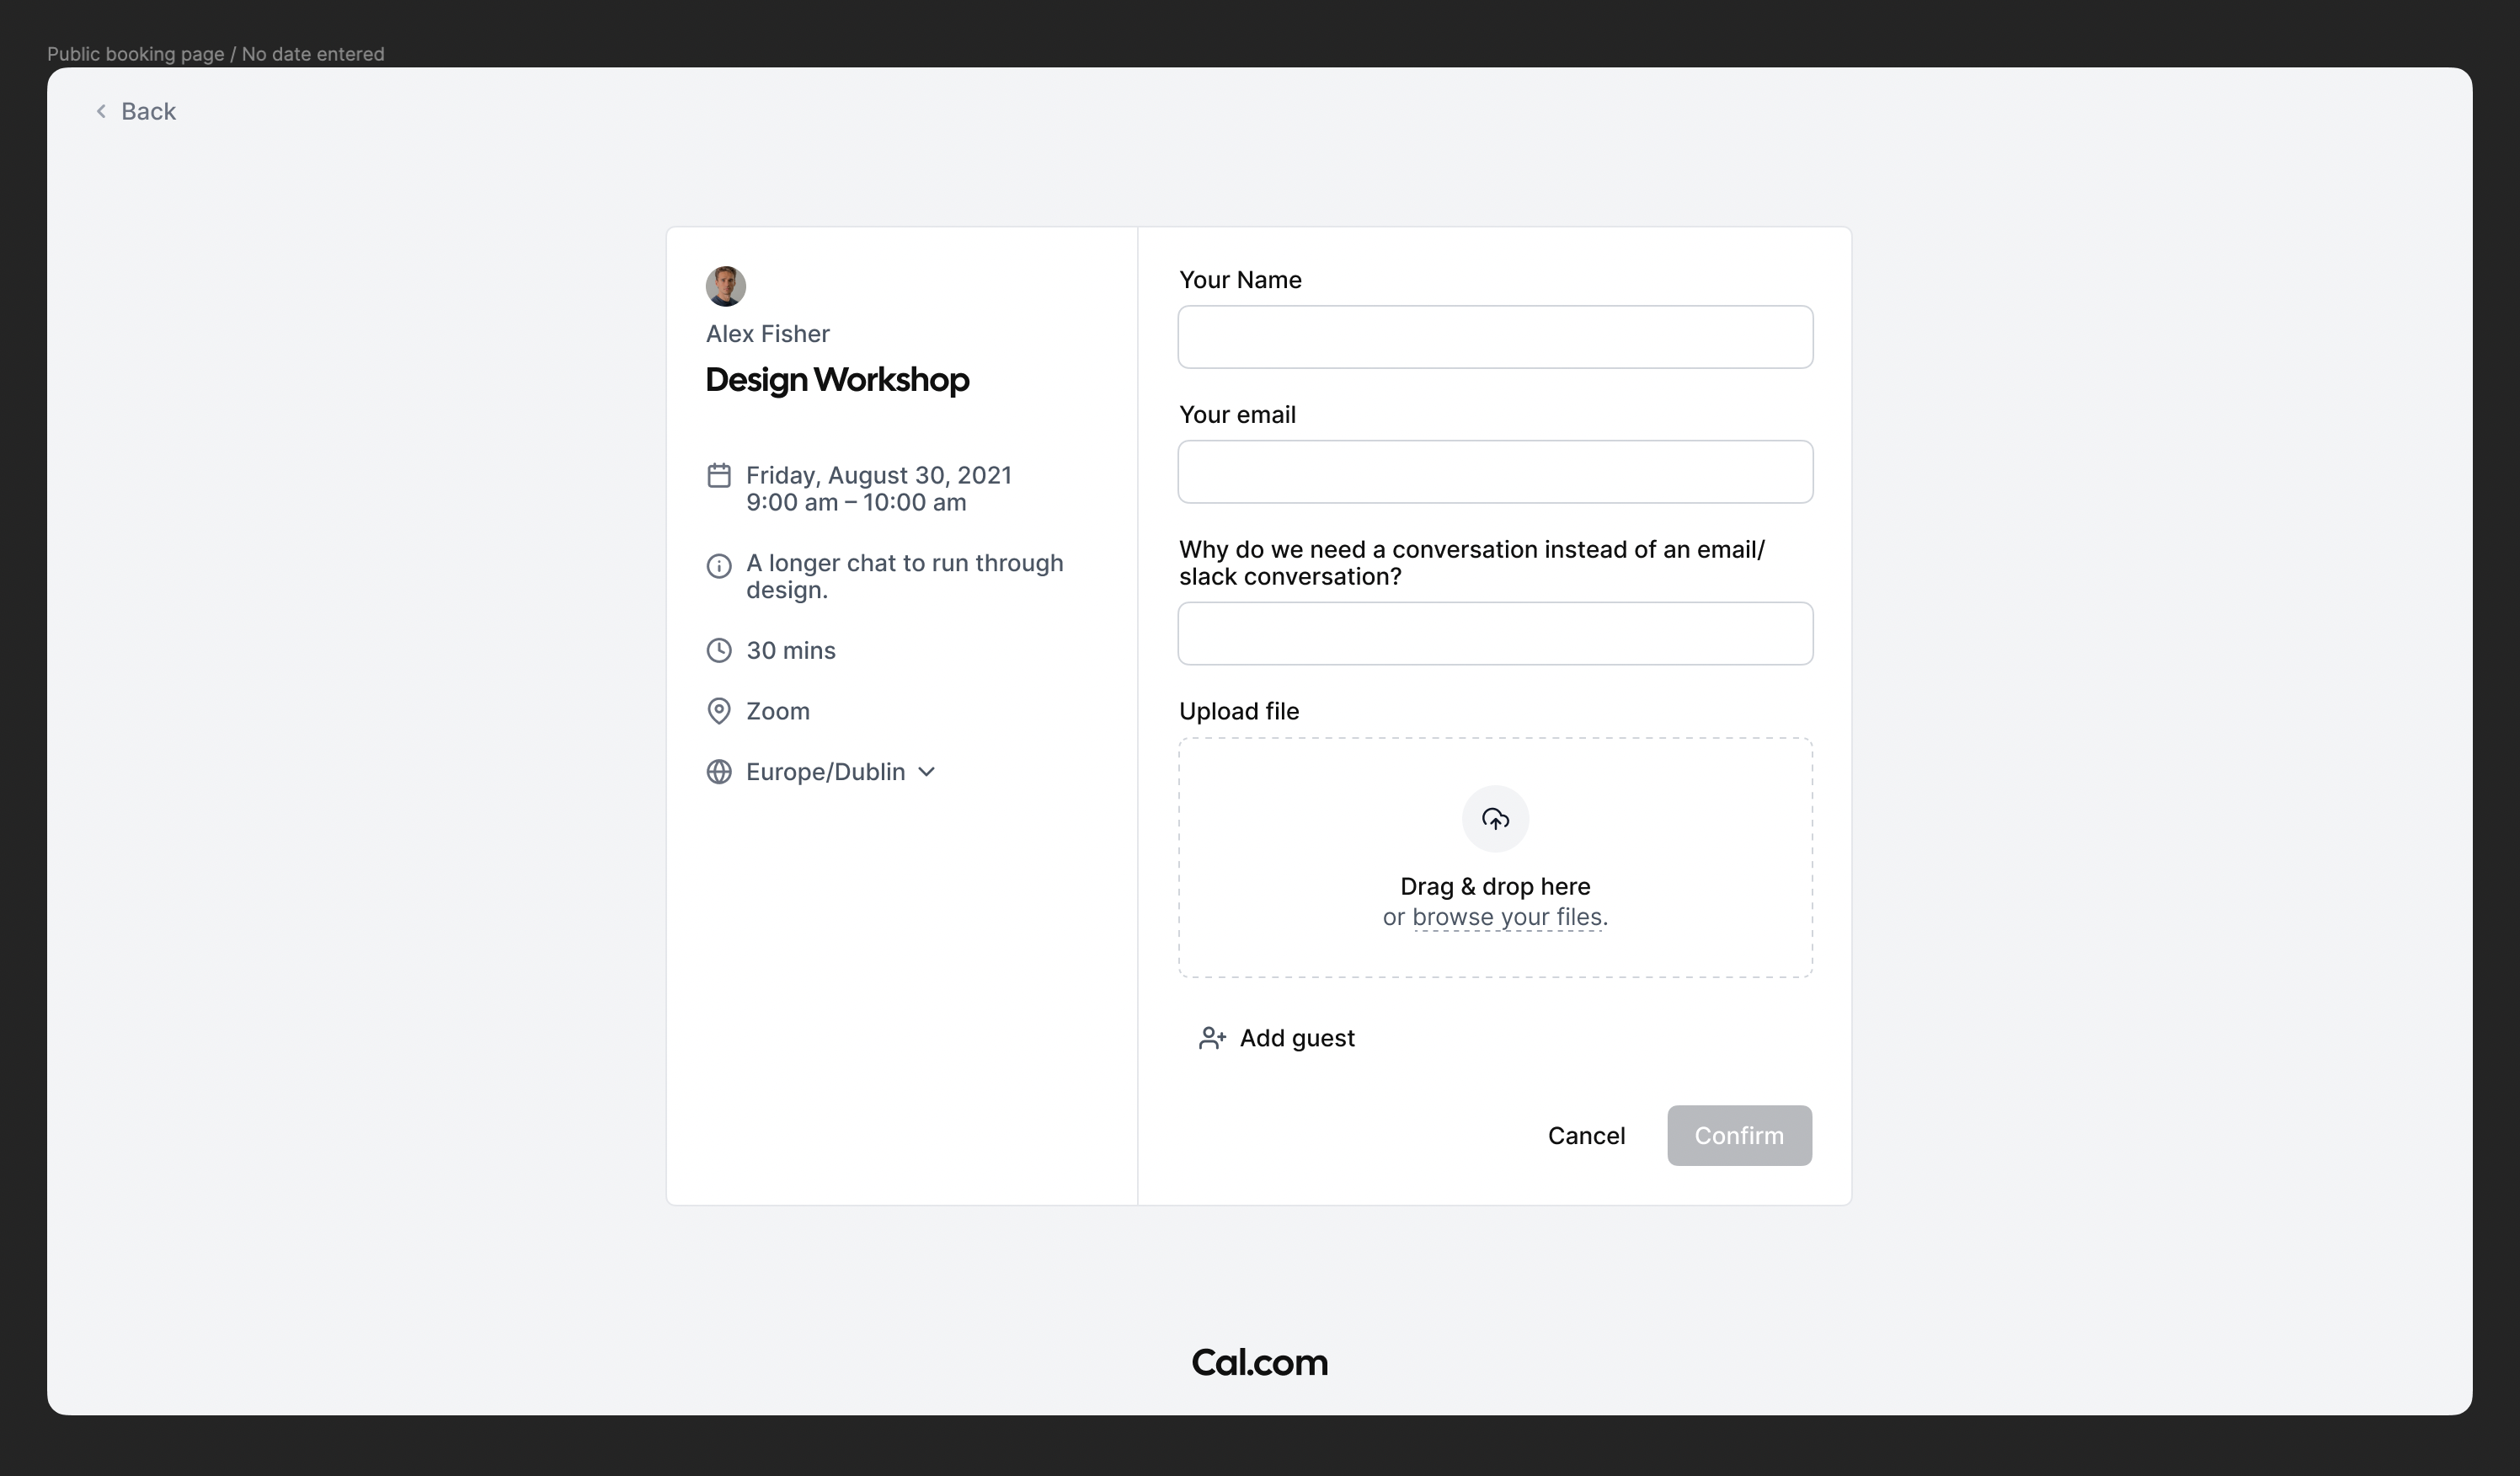The height and width of the screenshot is (1476, 2520).
Task: Click the info icon next to description
Action: click(718, 566)
